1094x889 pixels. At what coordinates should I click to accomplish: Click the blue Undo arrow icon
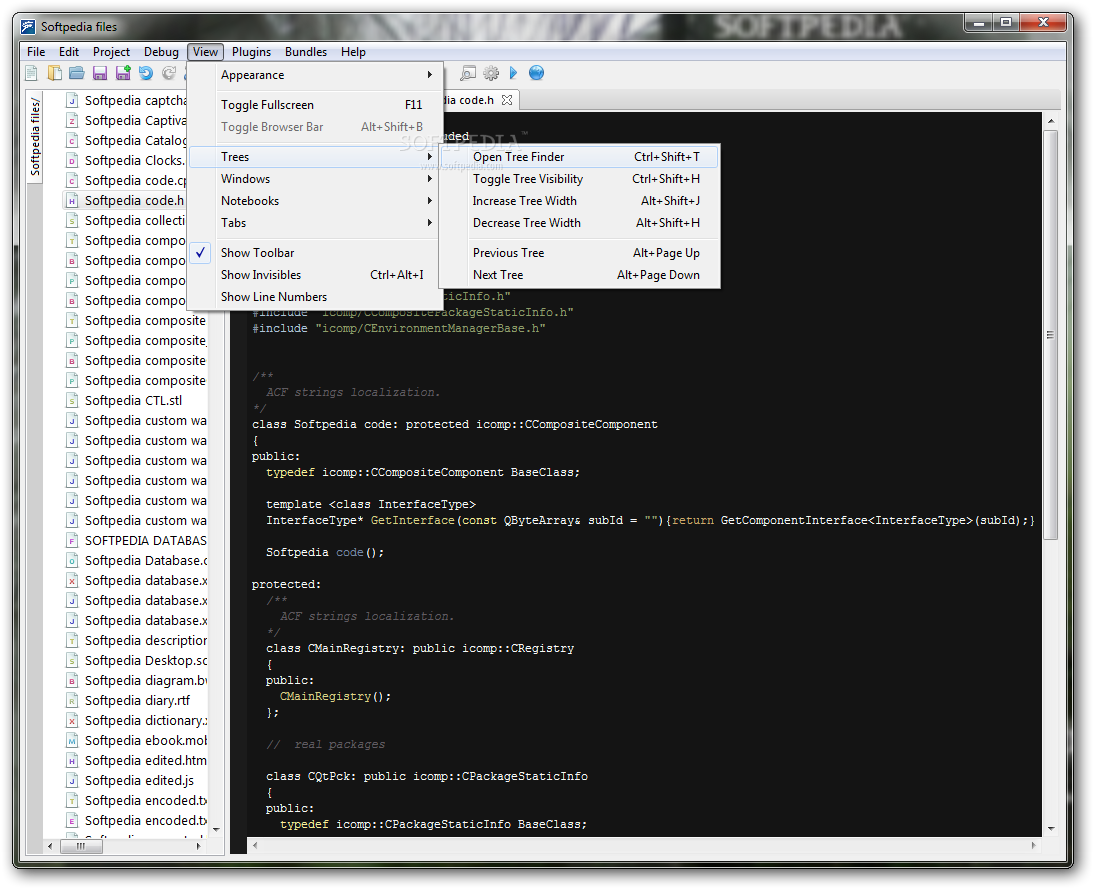tap(146, 73)
